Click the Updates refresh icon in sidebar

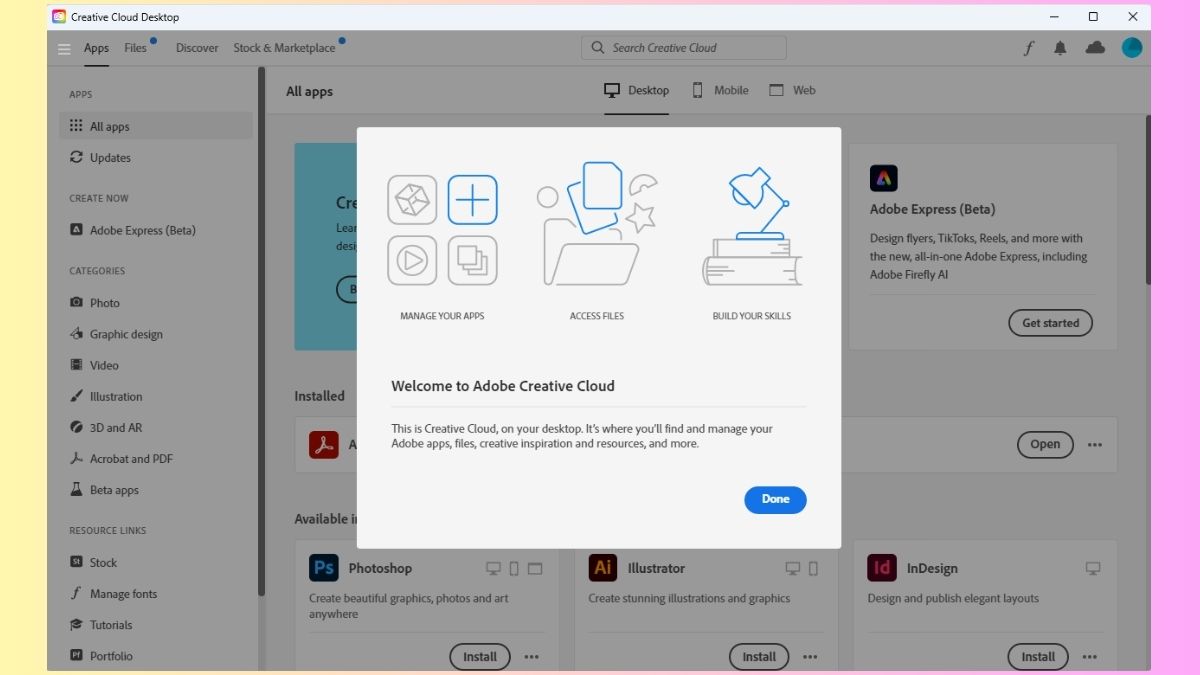[77, 157]
